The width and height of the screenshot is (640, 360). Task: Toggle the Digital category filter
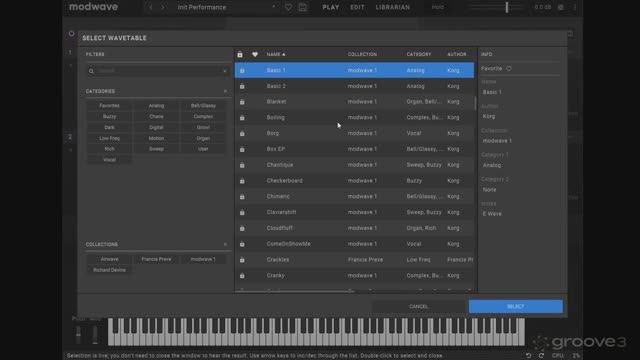(156, 127)
